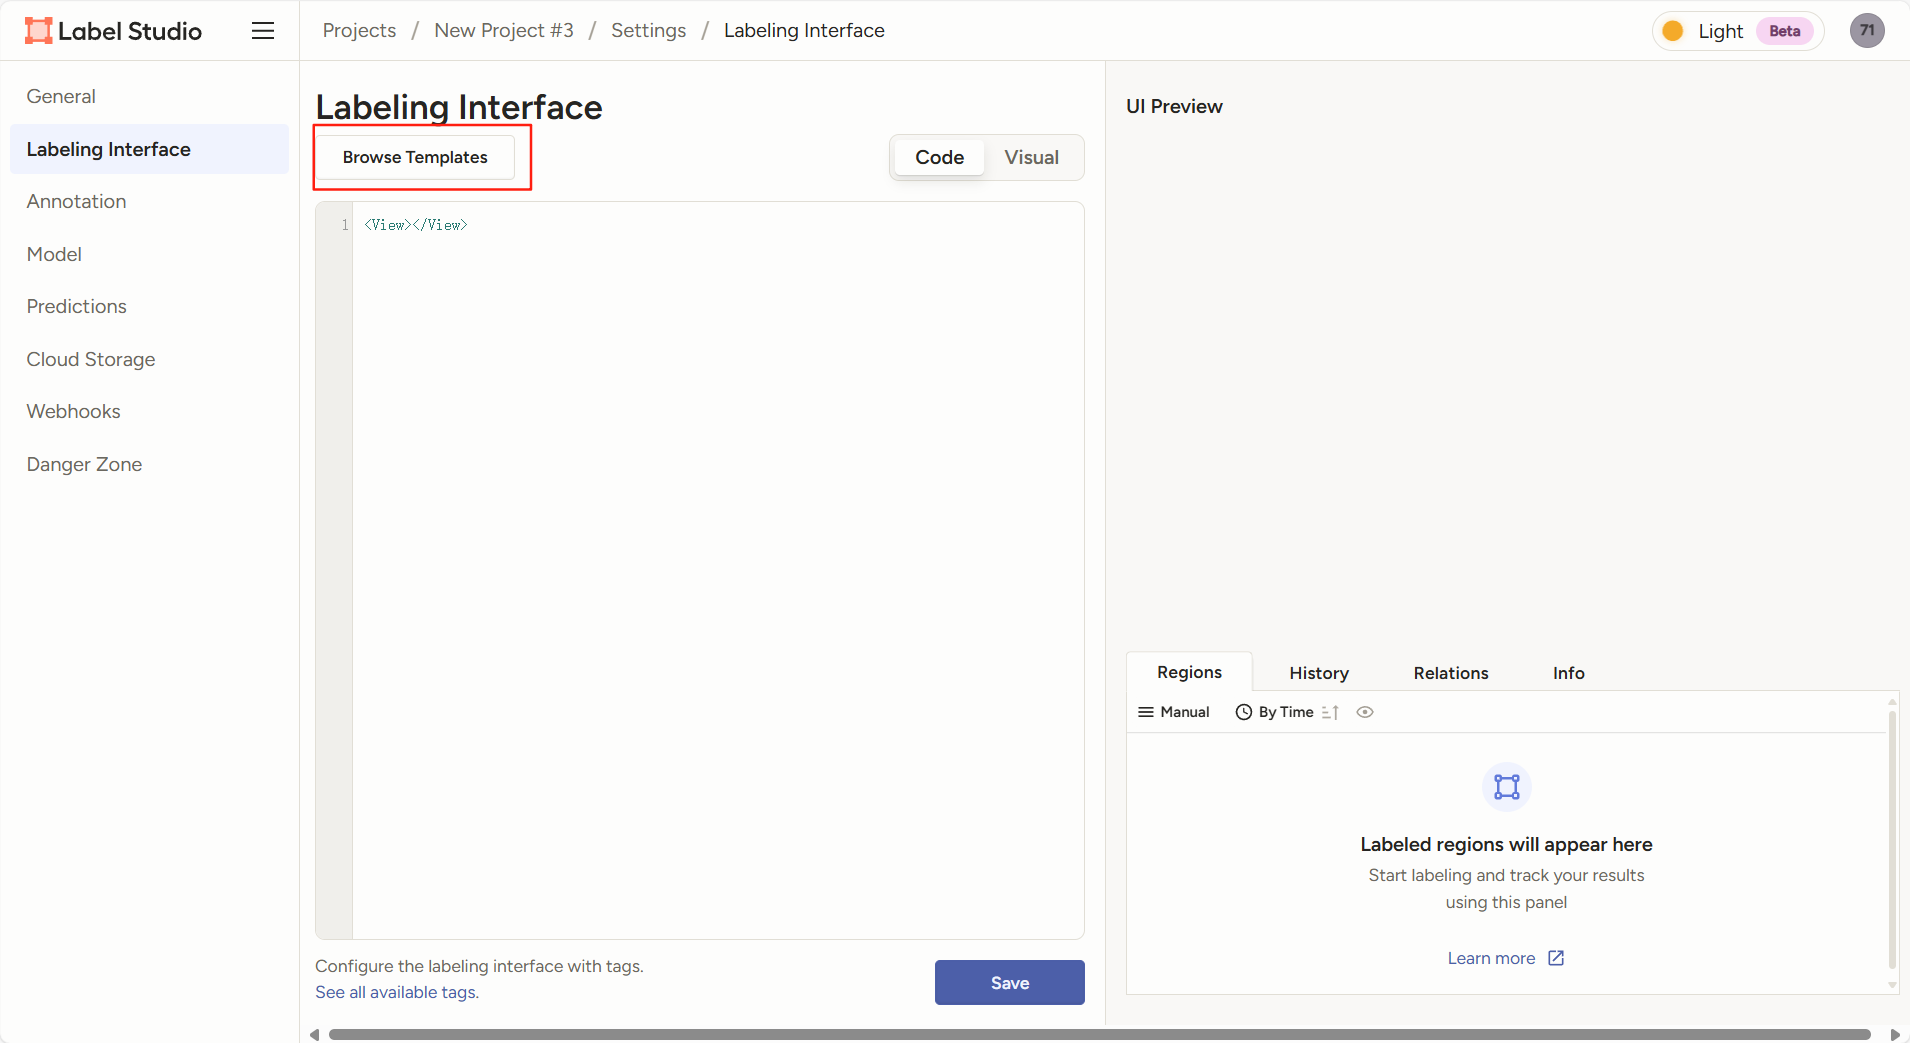Open the user avatar menu
The width and height of the screenshot is (1910, 1043).
(x=1867, y=31)
